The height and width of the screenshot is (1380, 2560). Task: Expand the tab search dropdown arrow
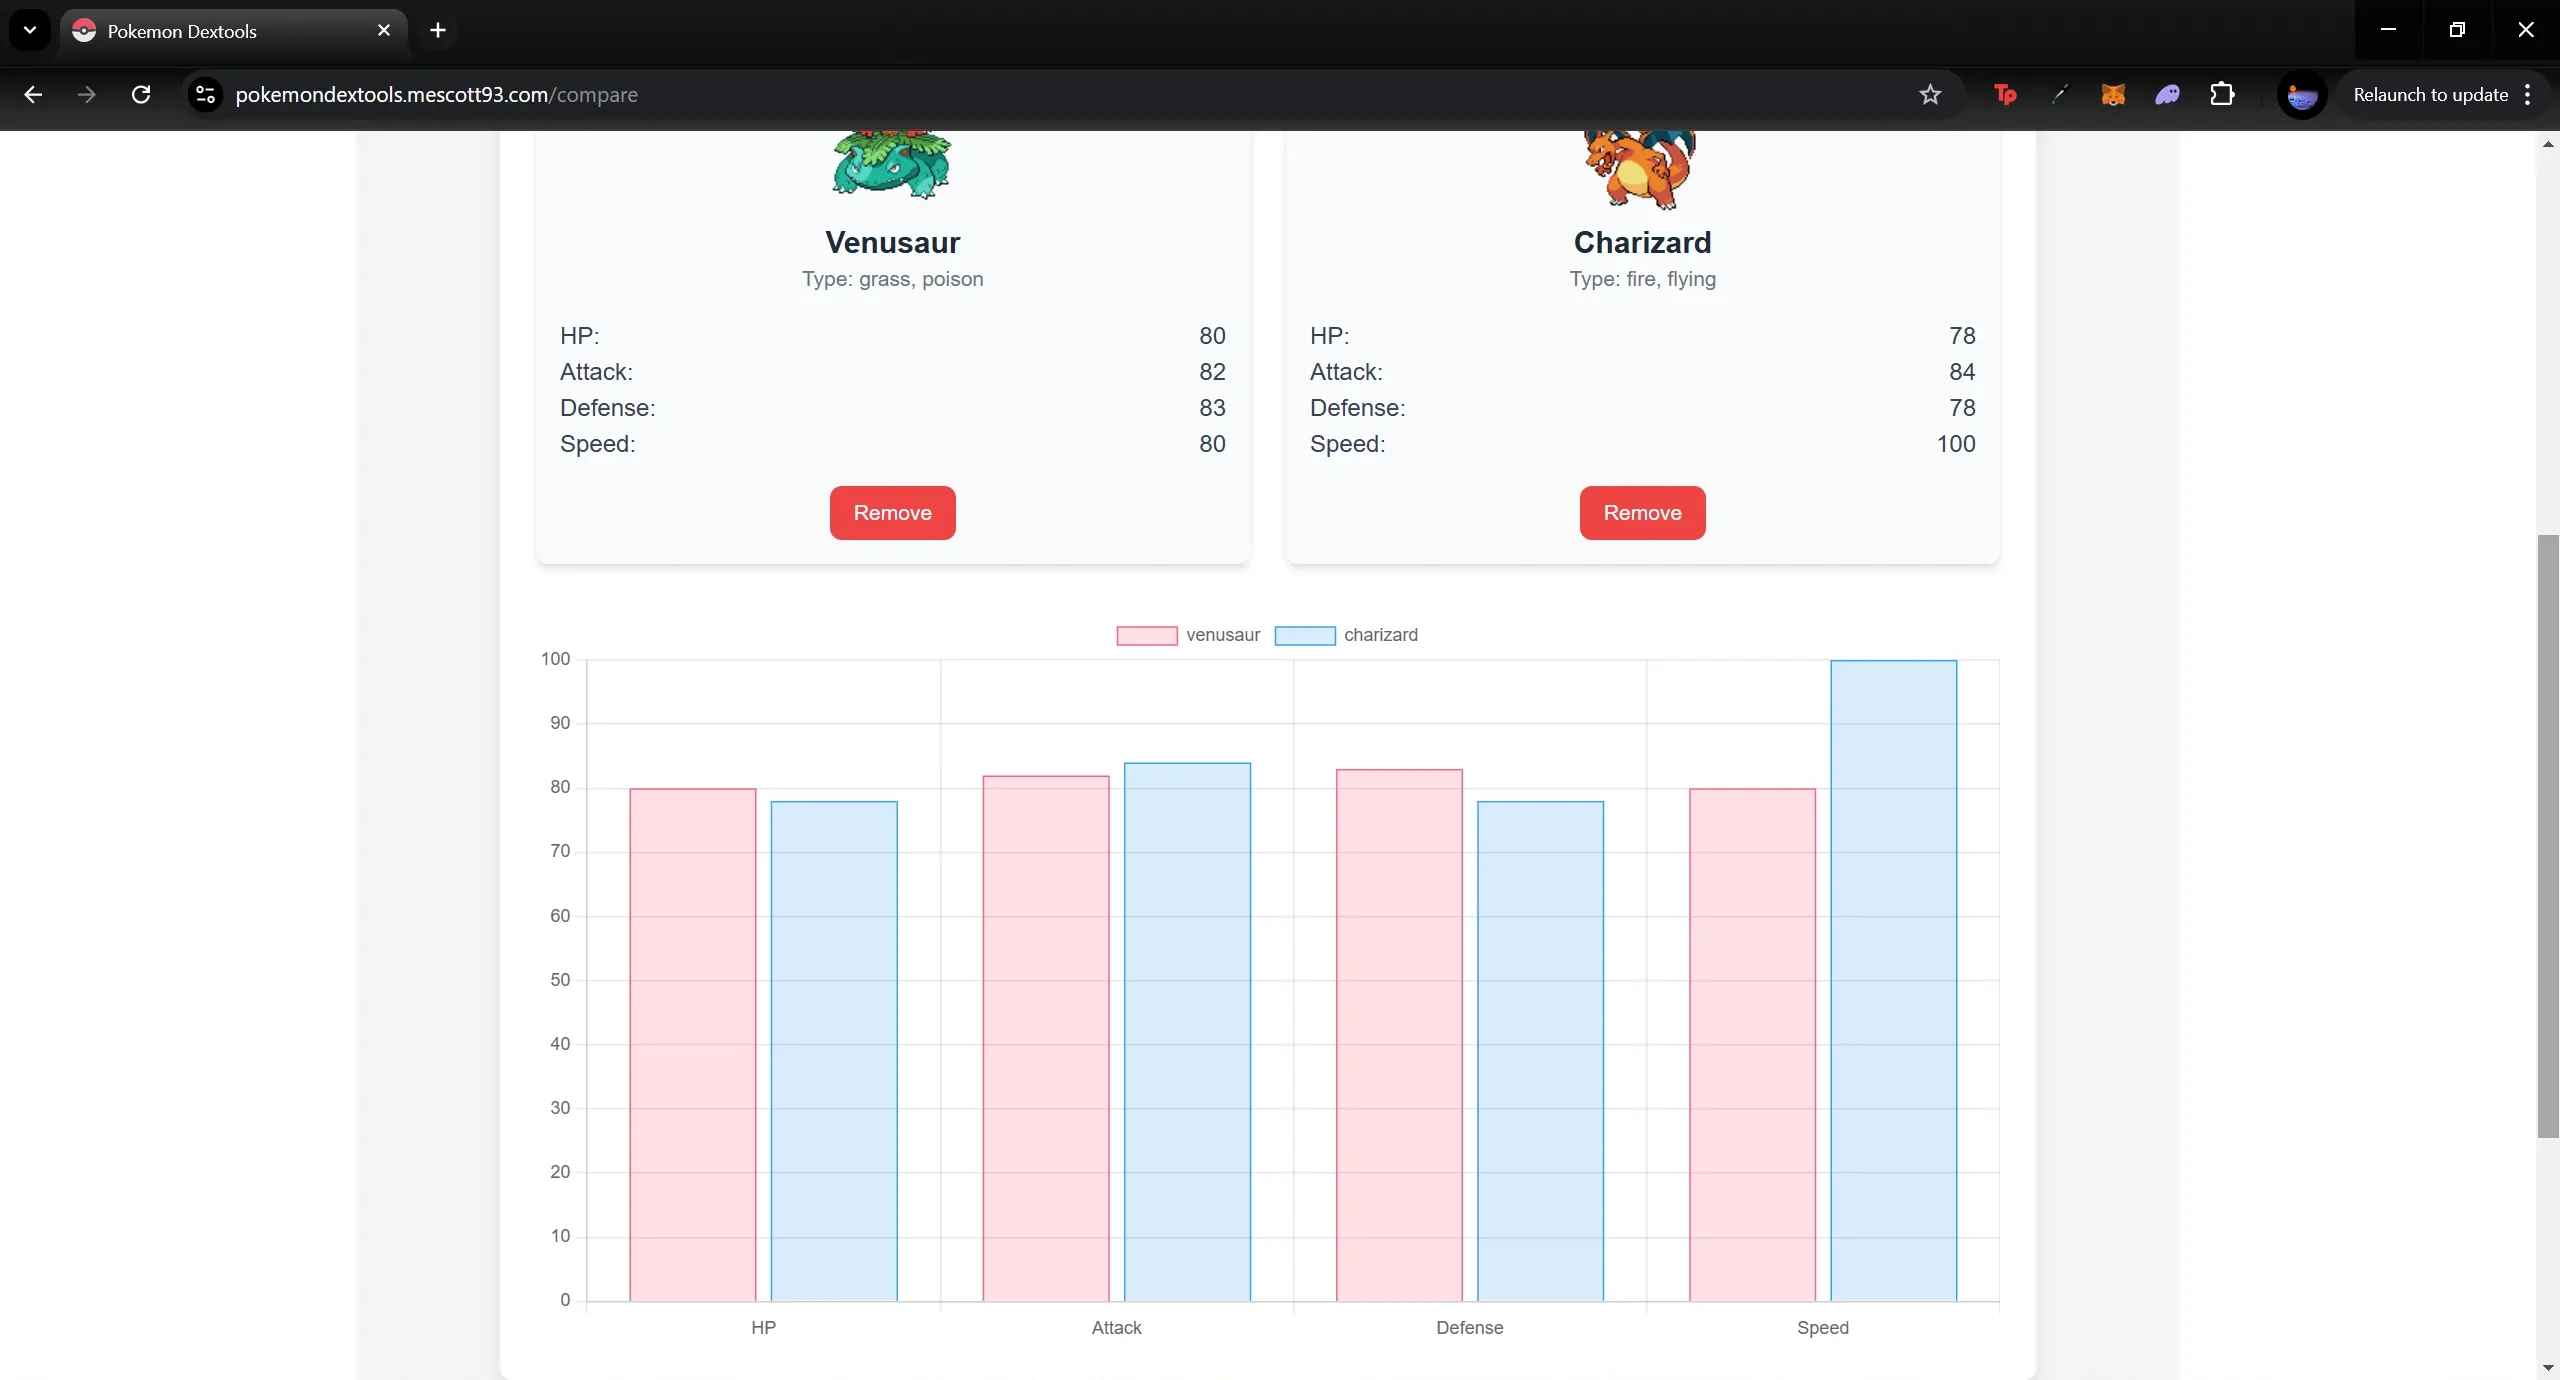[29, 30]
